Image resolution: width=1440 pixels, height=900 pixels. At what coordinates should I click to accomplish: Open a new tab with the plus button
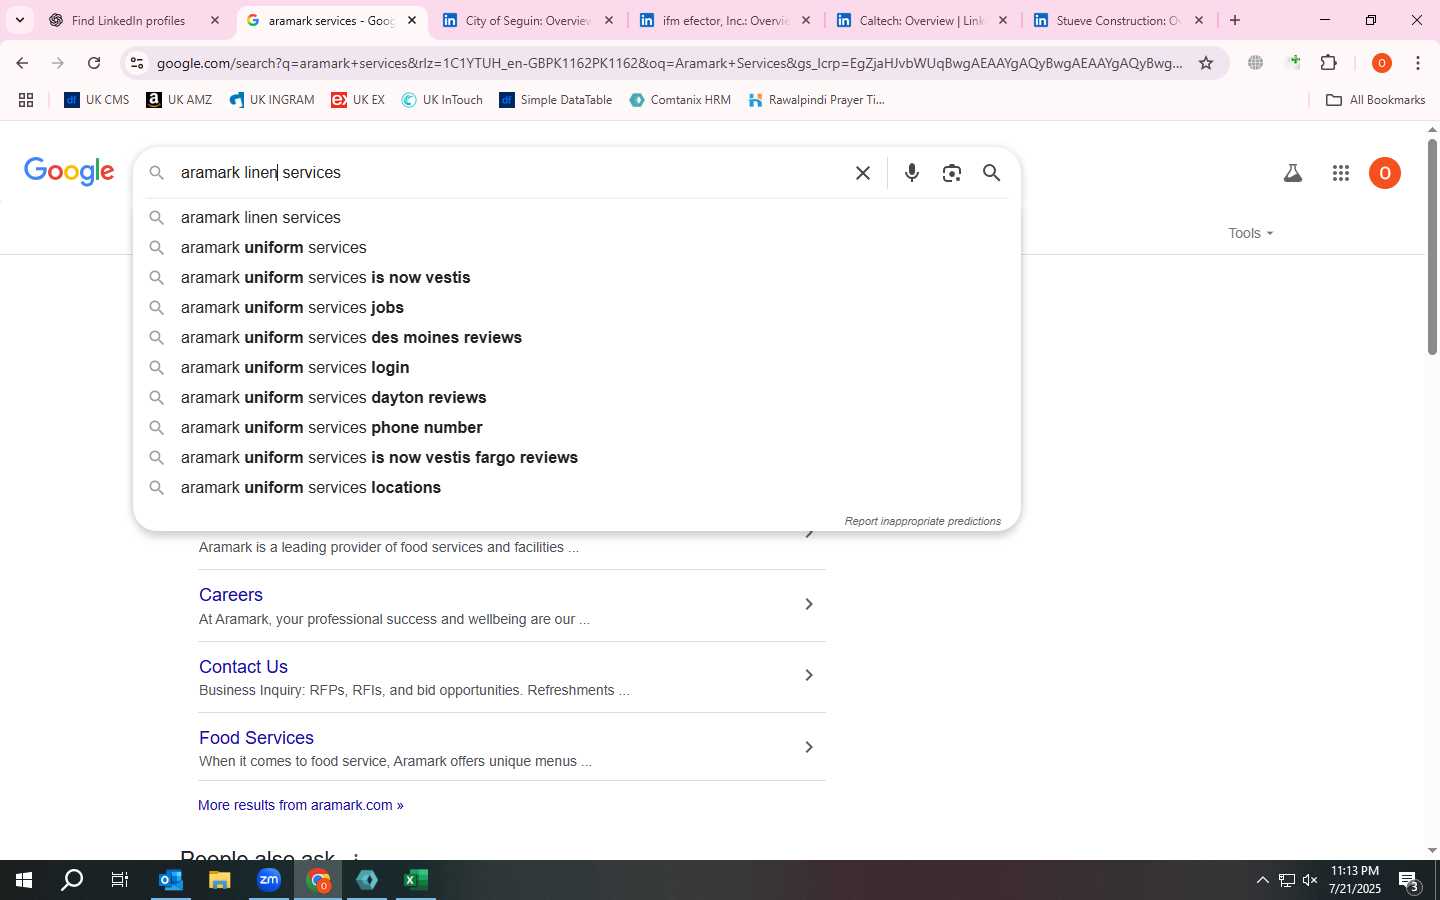pos(1235,20)
